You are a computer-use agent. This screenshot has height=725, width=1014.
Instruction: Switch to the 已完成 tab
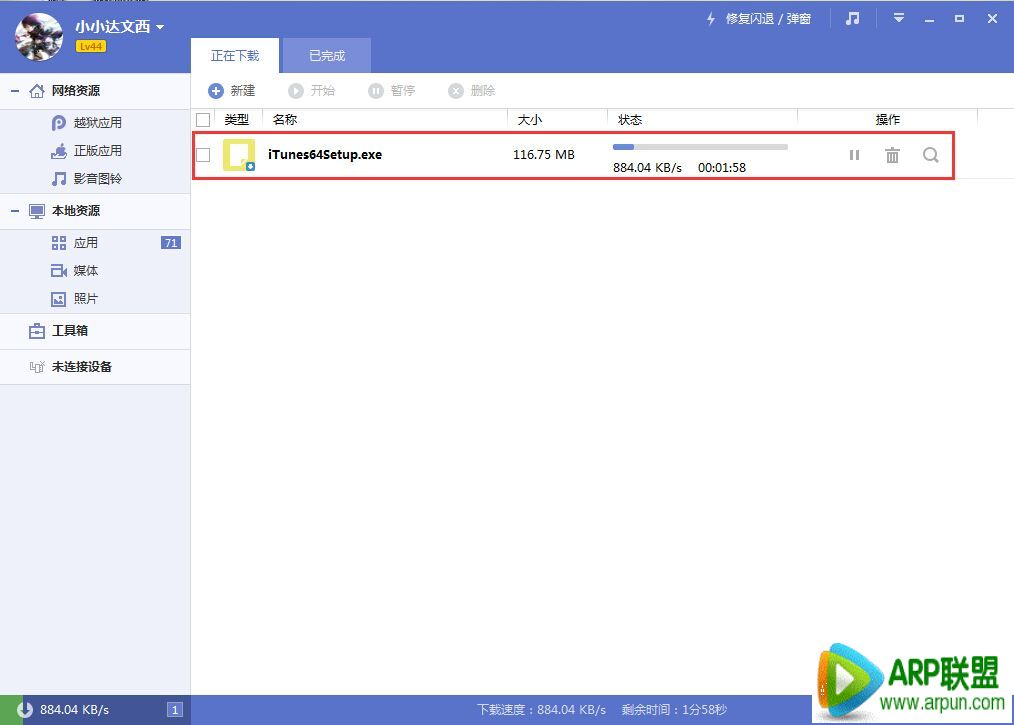tap(326, 55)
